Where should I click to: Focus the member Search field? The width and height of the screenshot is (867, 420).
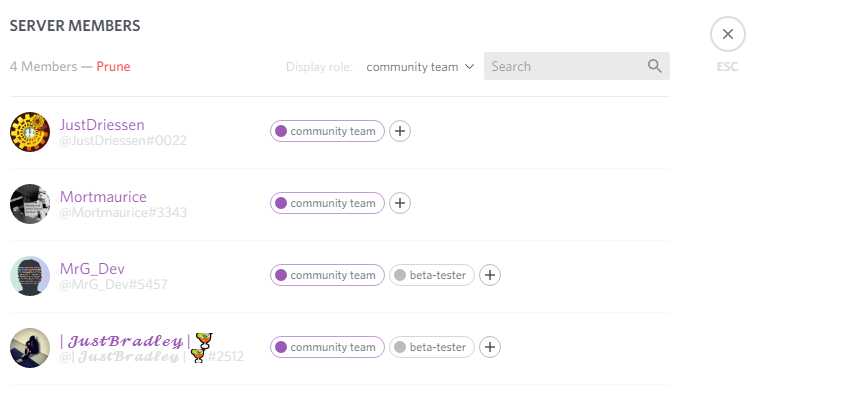click(x=565, y=67)
